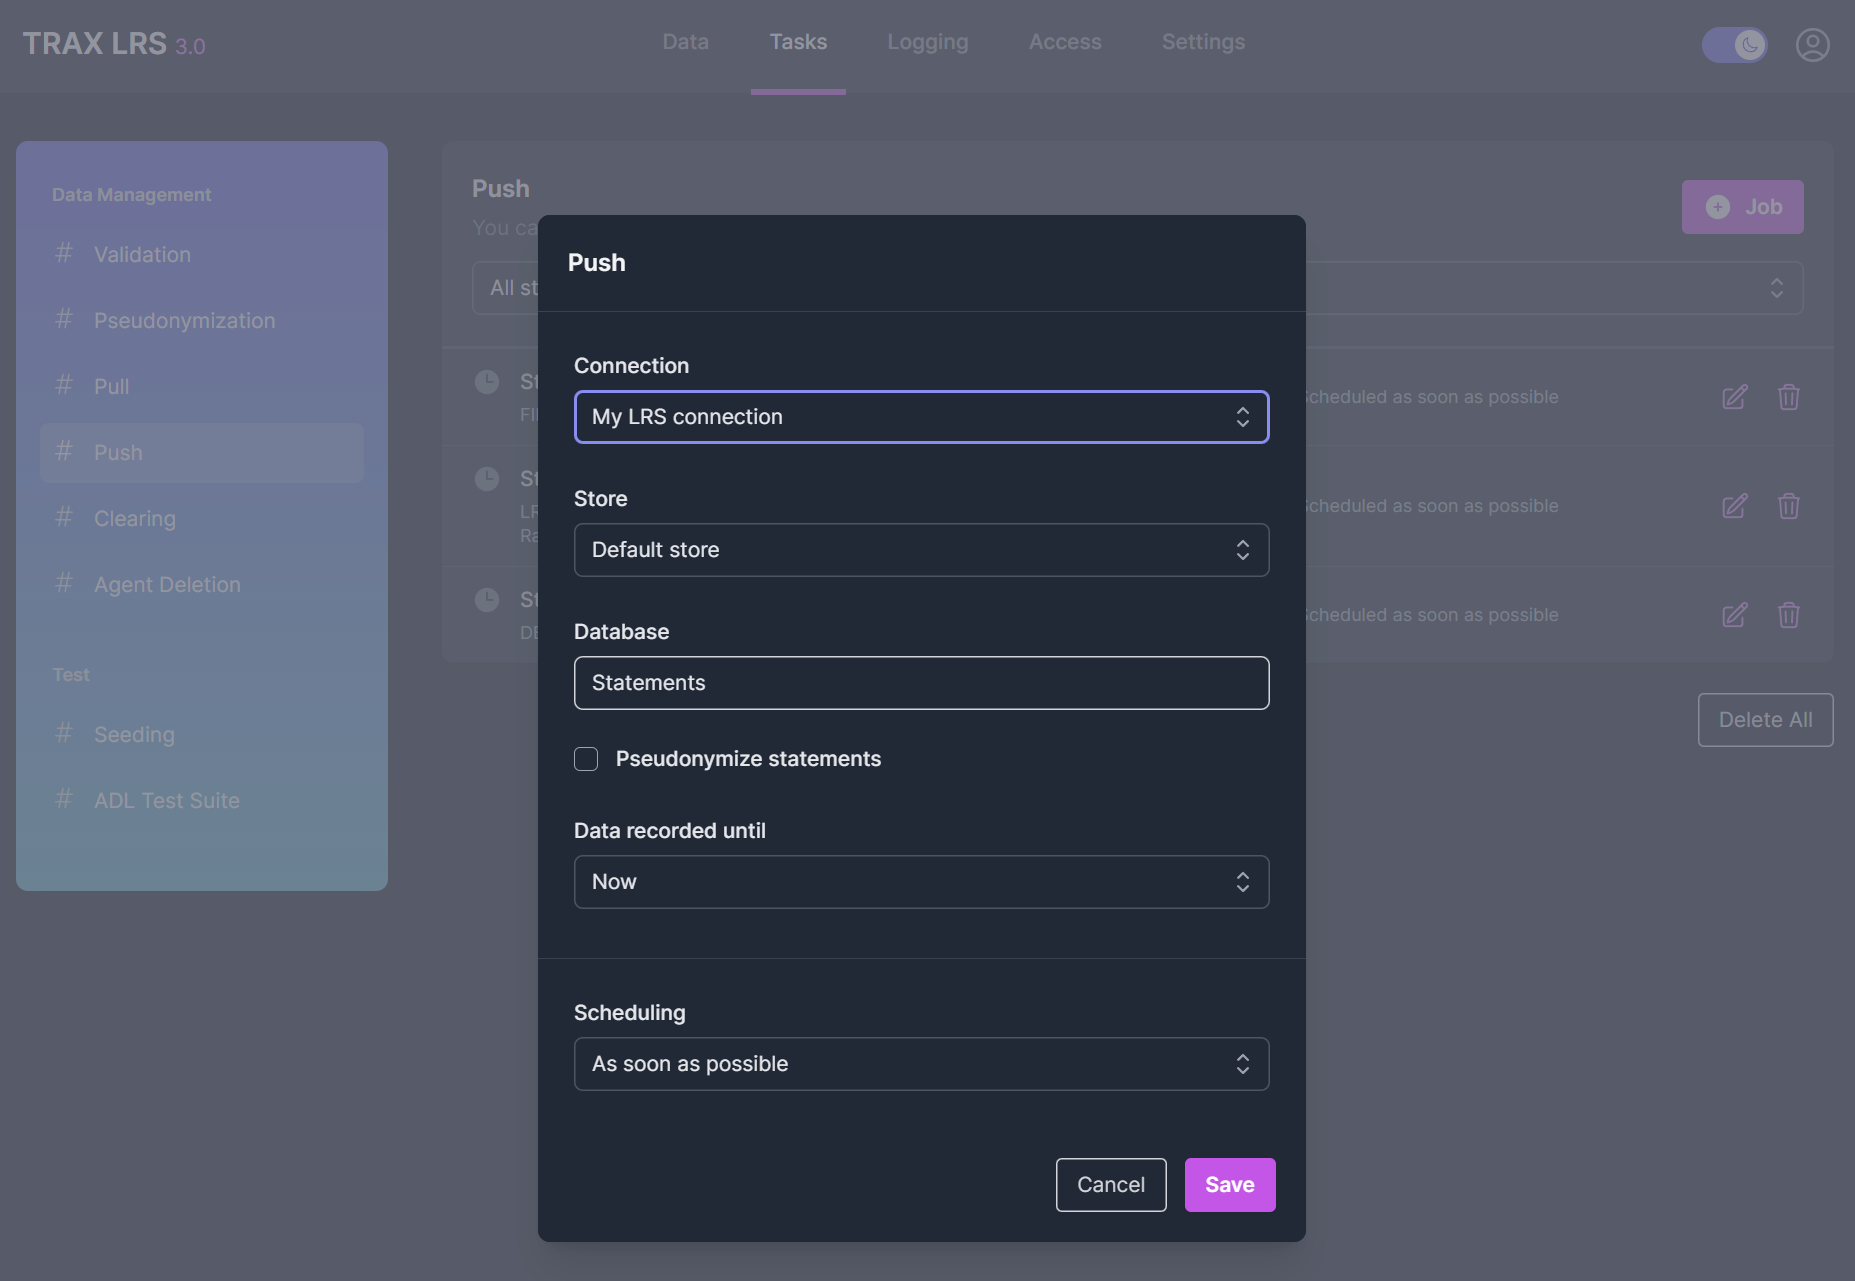
Task: Click the trash icon on second job row
Action: click(x=1788, y=506)
